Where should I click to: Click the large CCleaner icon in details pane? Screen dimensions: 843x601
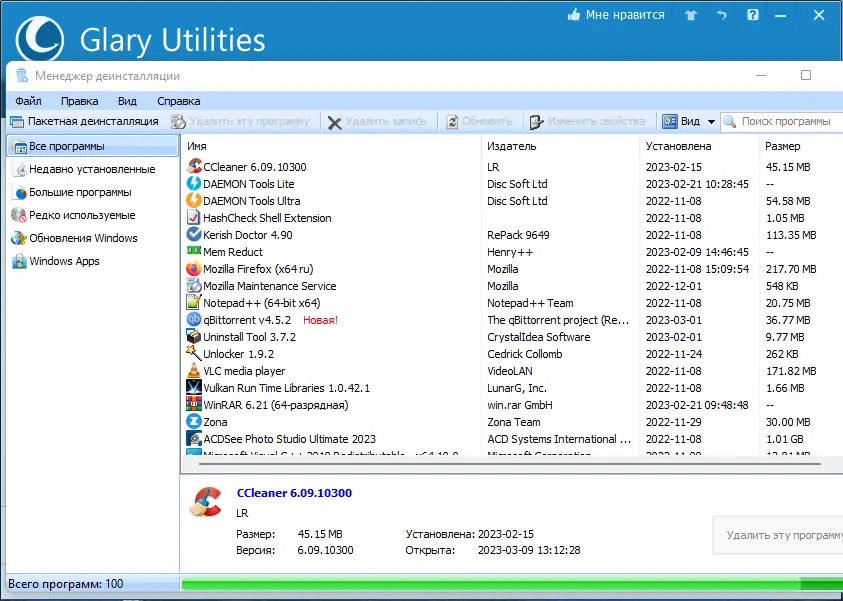pos(205,502)
